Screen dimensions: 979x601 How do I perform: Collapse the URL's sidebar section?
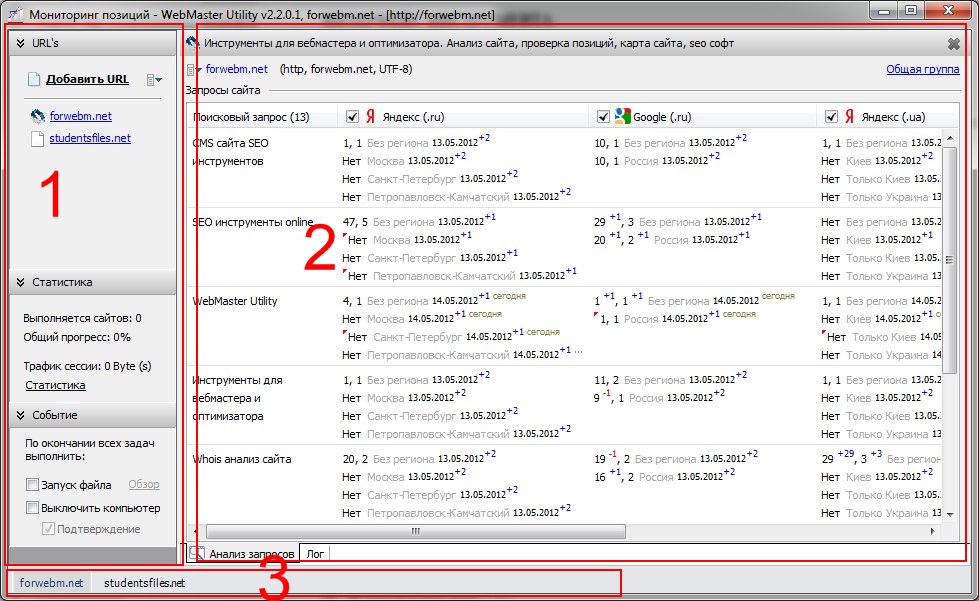(20, 44)
